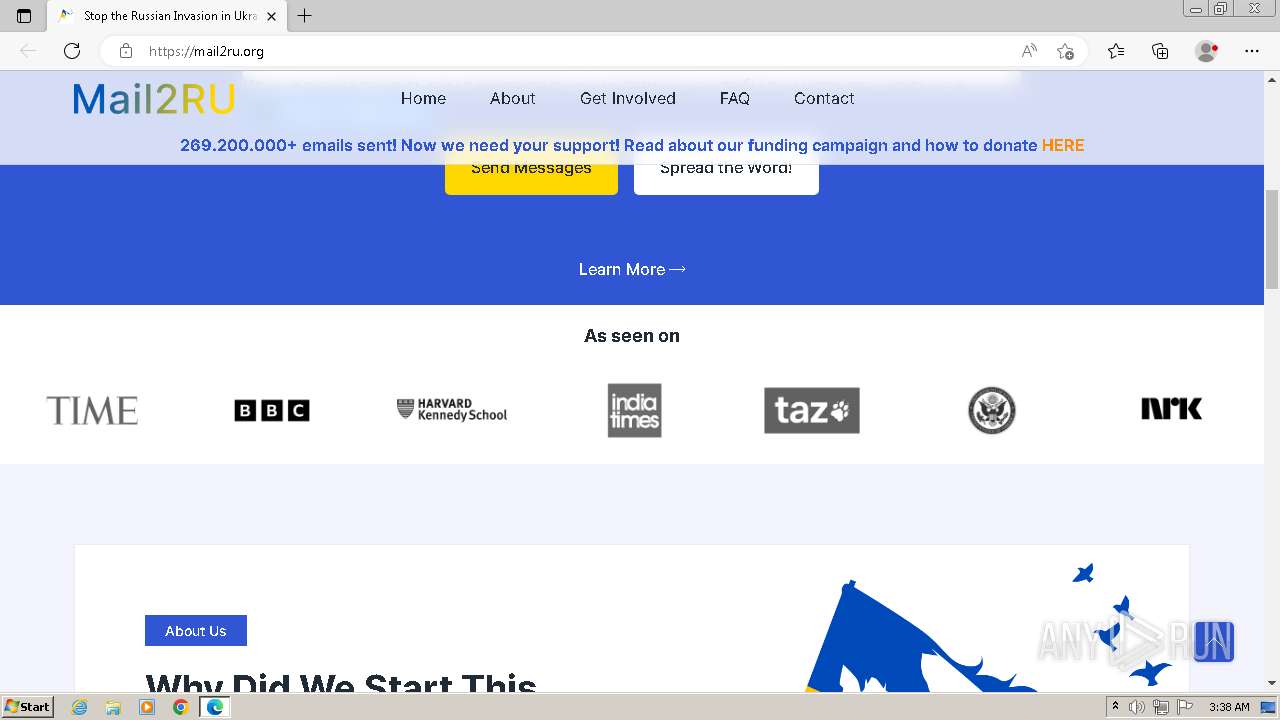Add this page to favorites star
The width and height of the screenshot is (1280, 720).
1065,51
